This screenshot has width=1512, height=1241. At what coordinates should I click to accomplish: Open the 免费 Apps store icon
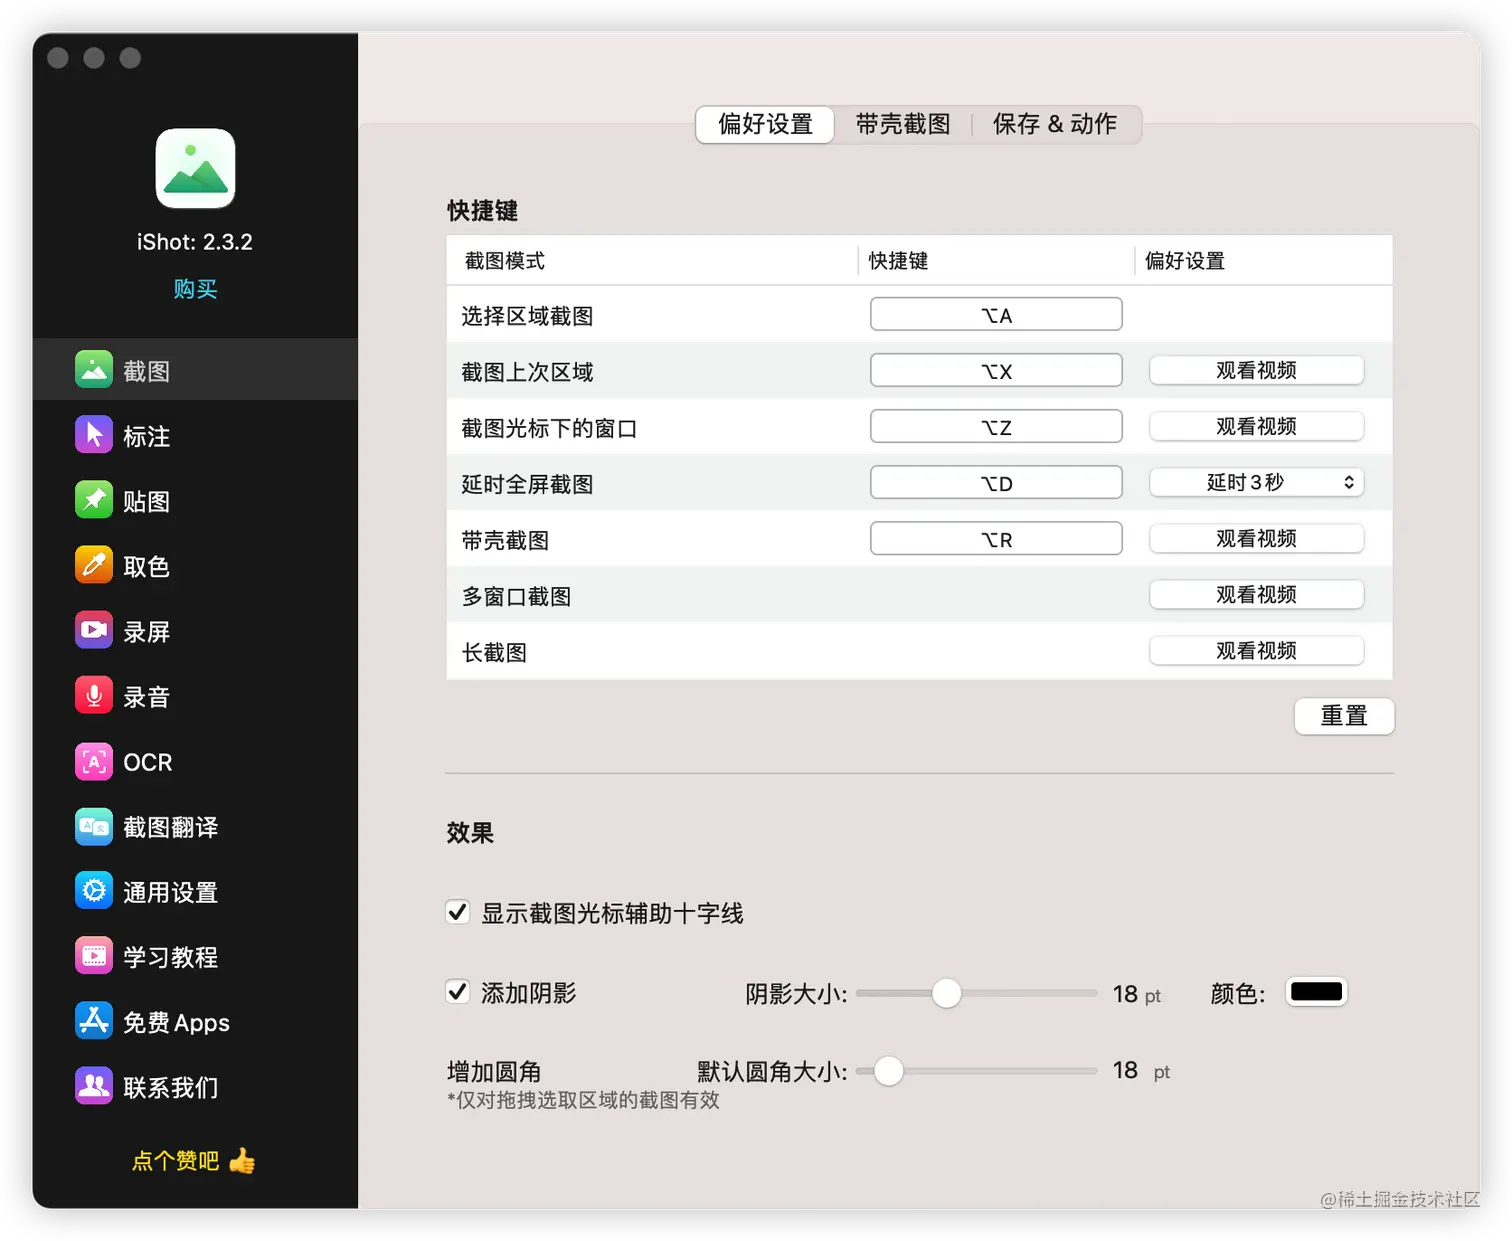94,1021
